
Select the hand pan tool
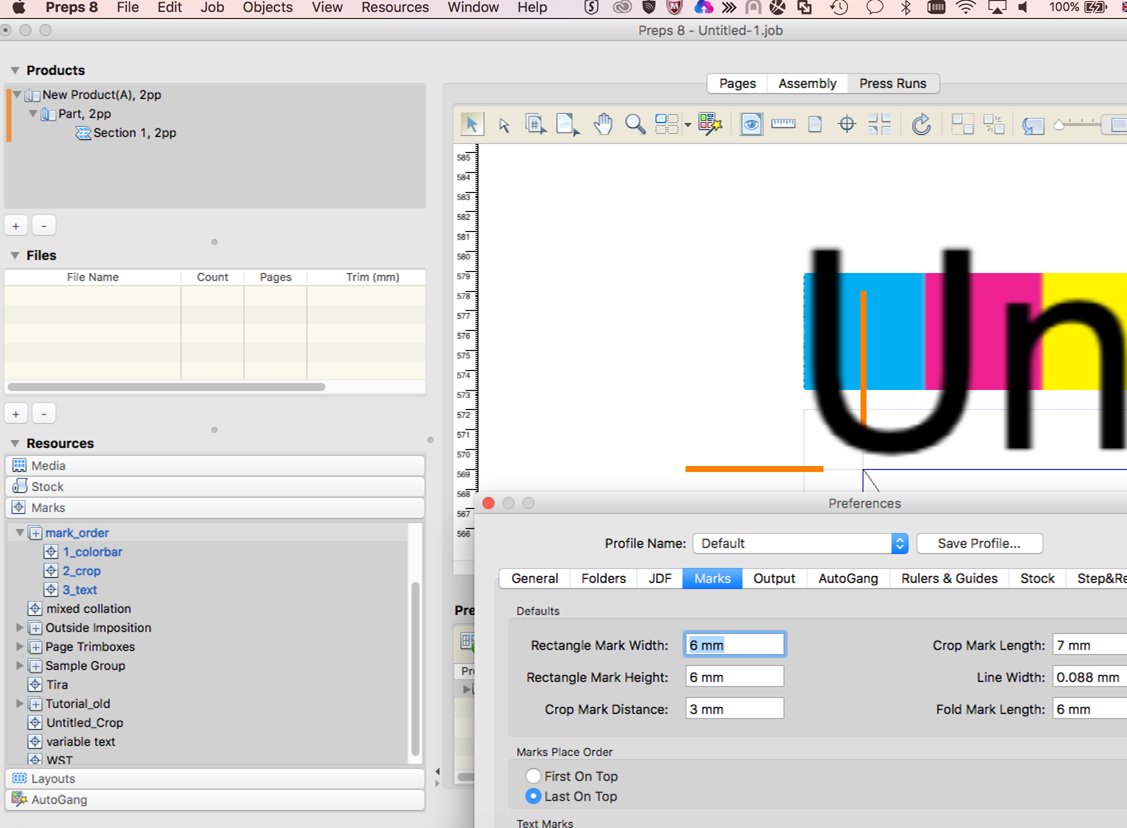[x=602, y=124]
